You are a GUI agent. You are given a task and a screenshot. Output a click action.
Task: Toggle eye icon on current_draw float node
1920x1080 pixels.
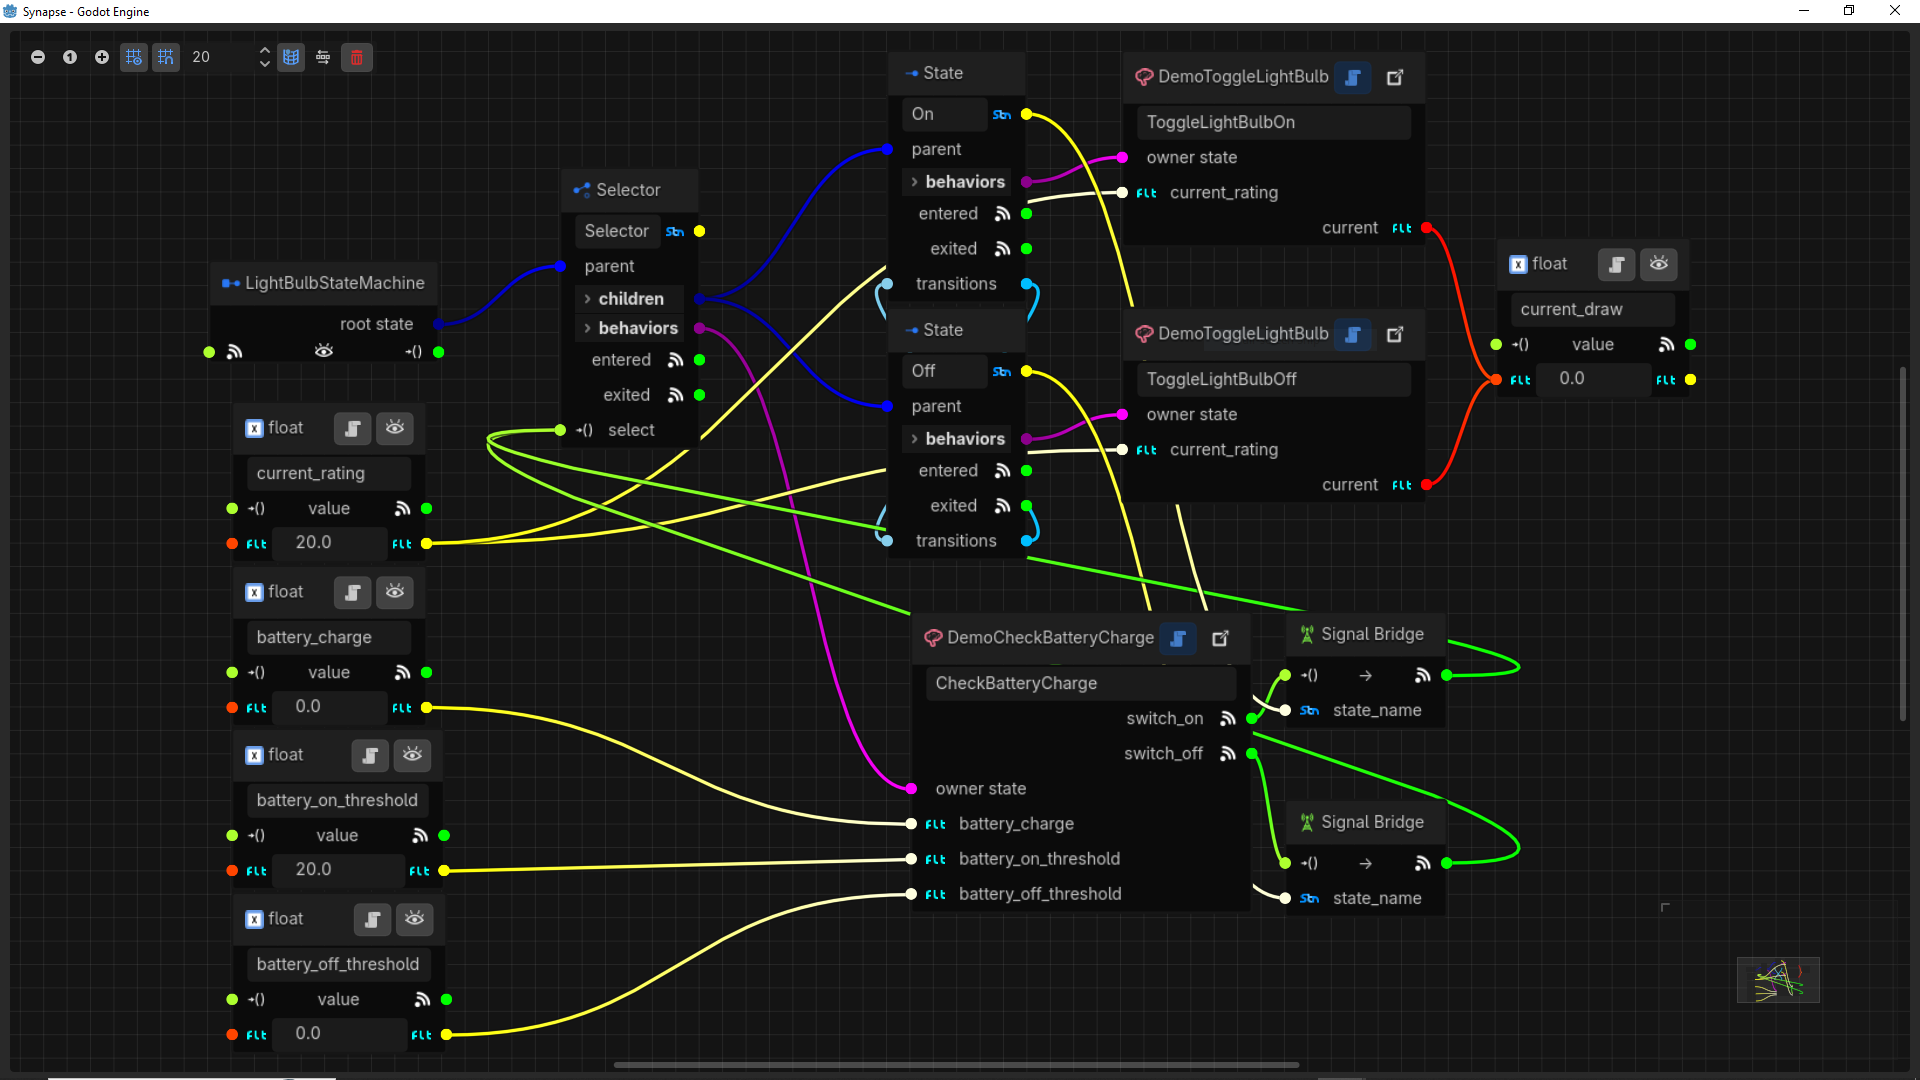click(x=1659, y=264)
